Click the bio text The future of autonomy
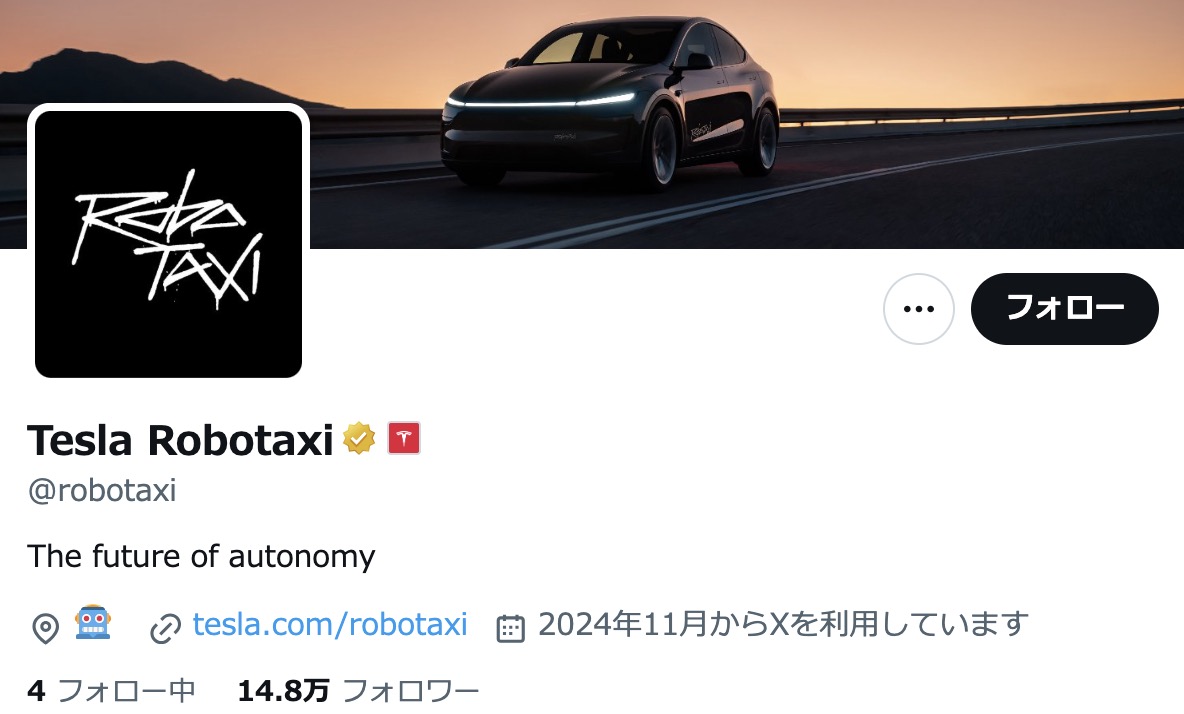 point(201,557)
